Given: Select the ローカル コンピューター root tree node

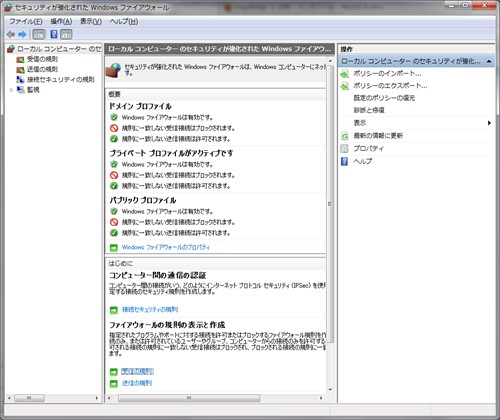Looking at the screenshot, I should point(54,49).
